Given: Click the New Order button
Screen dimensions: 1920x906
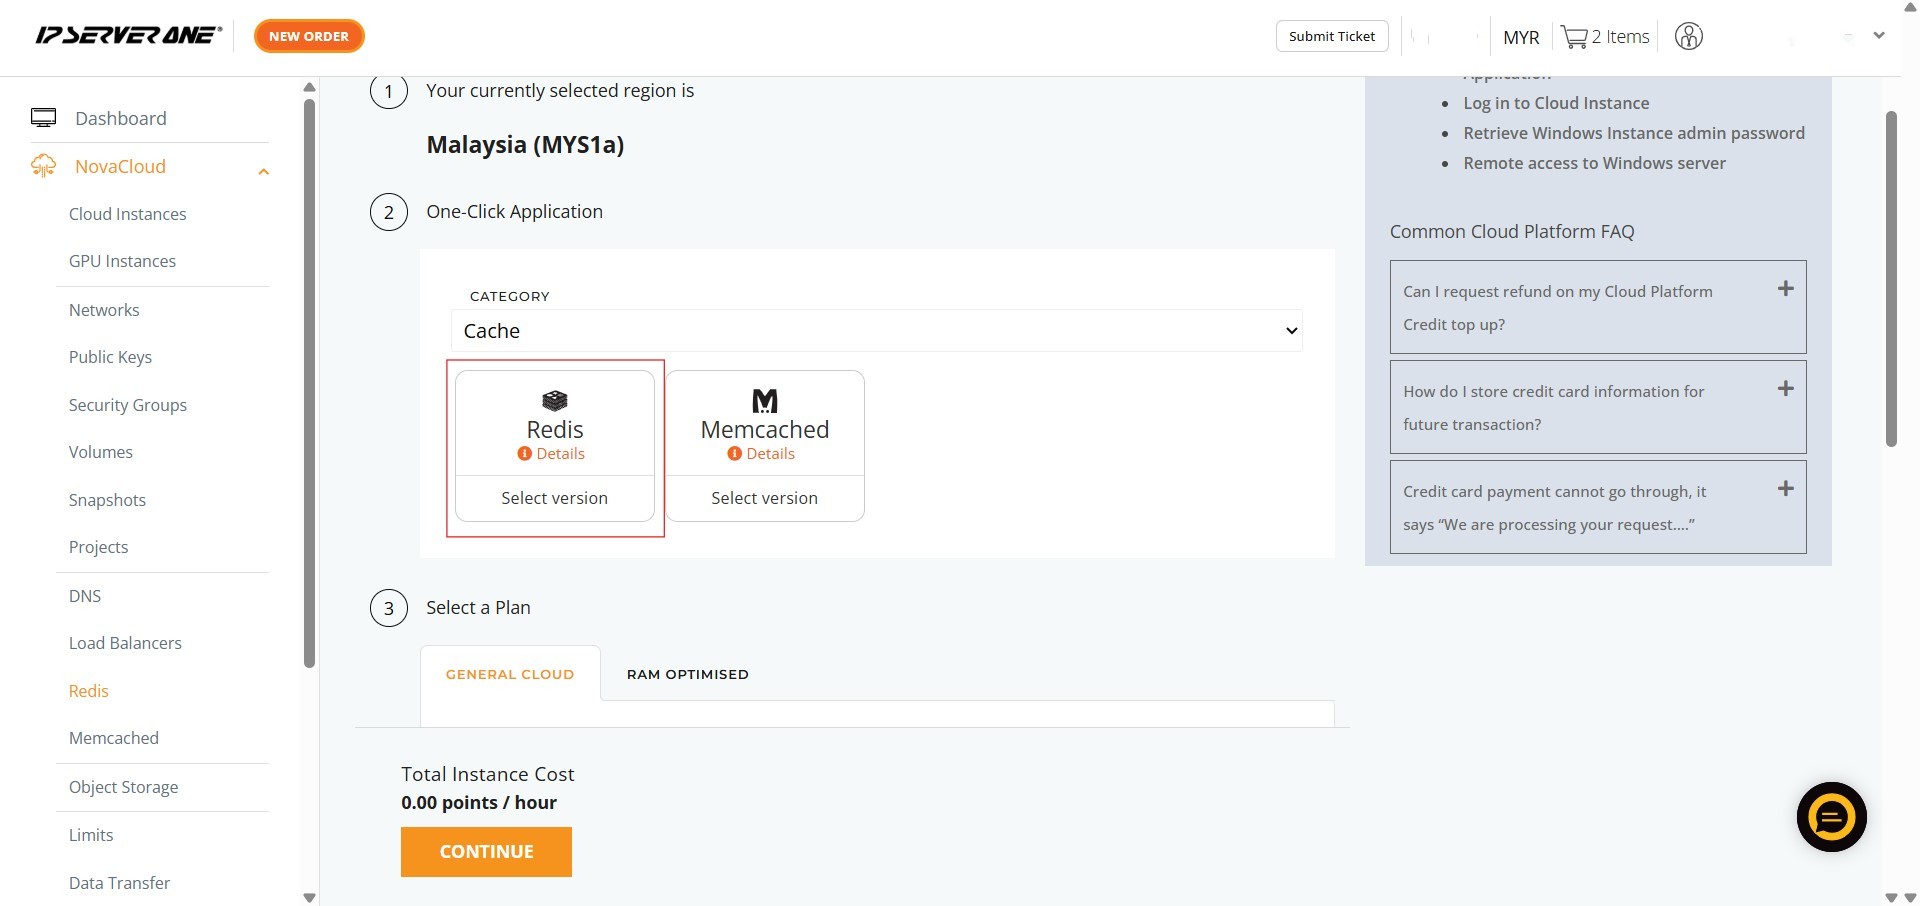Looking at the screenshot, I should pyautogui.click(x=309, y=36).
